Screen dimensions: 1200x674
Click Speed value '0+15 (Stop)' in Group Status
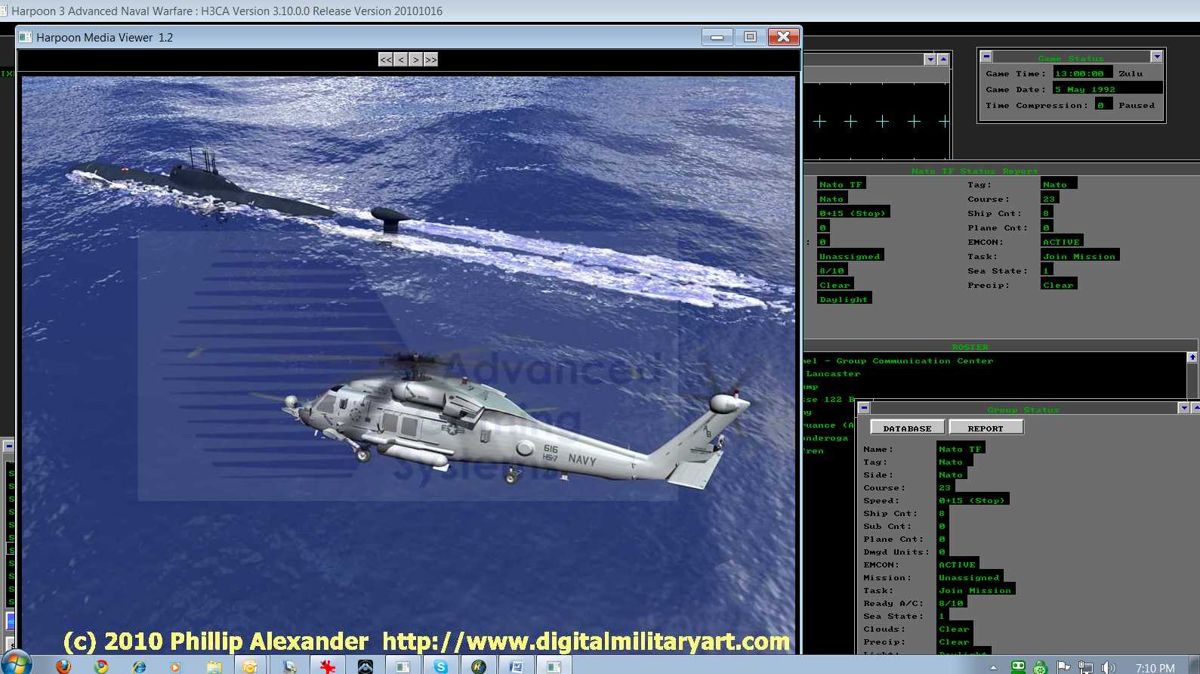(x=973, y=500)
